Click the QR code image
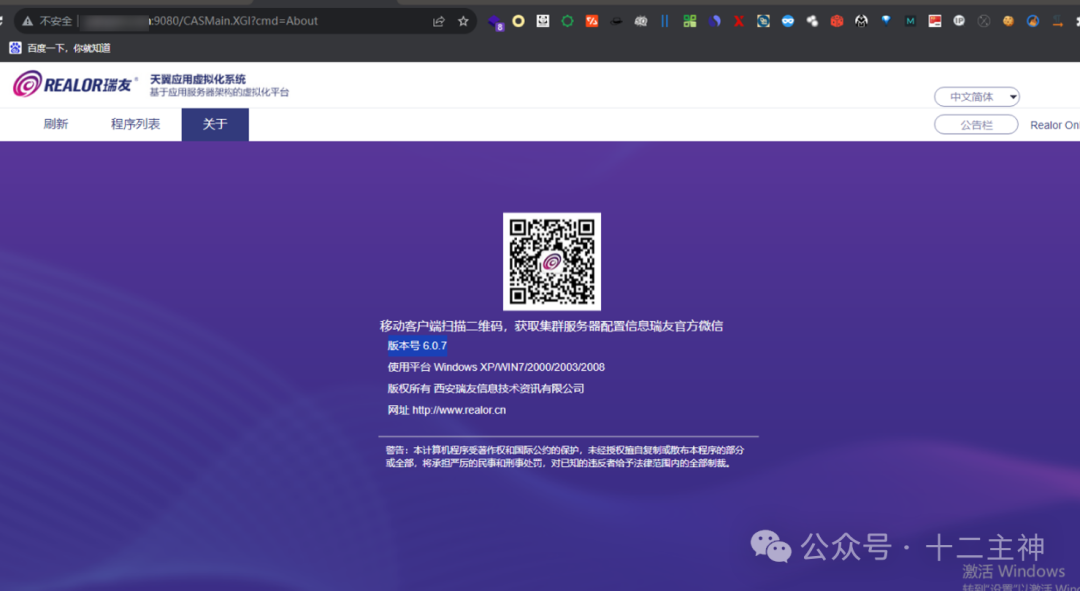The width and height of the screenshot is (1080, 591). tap(551, 262)
